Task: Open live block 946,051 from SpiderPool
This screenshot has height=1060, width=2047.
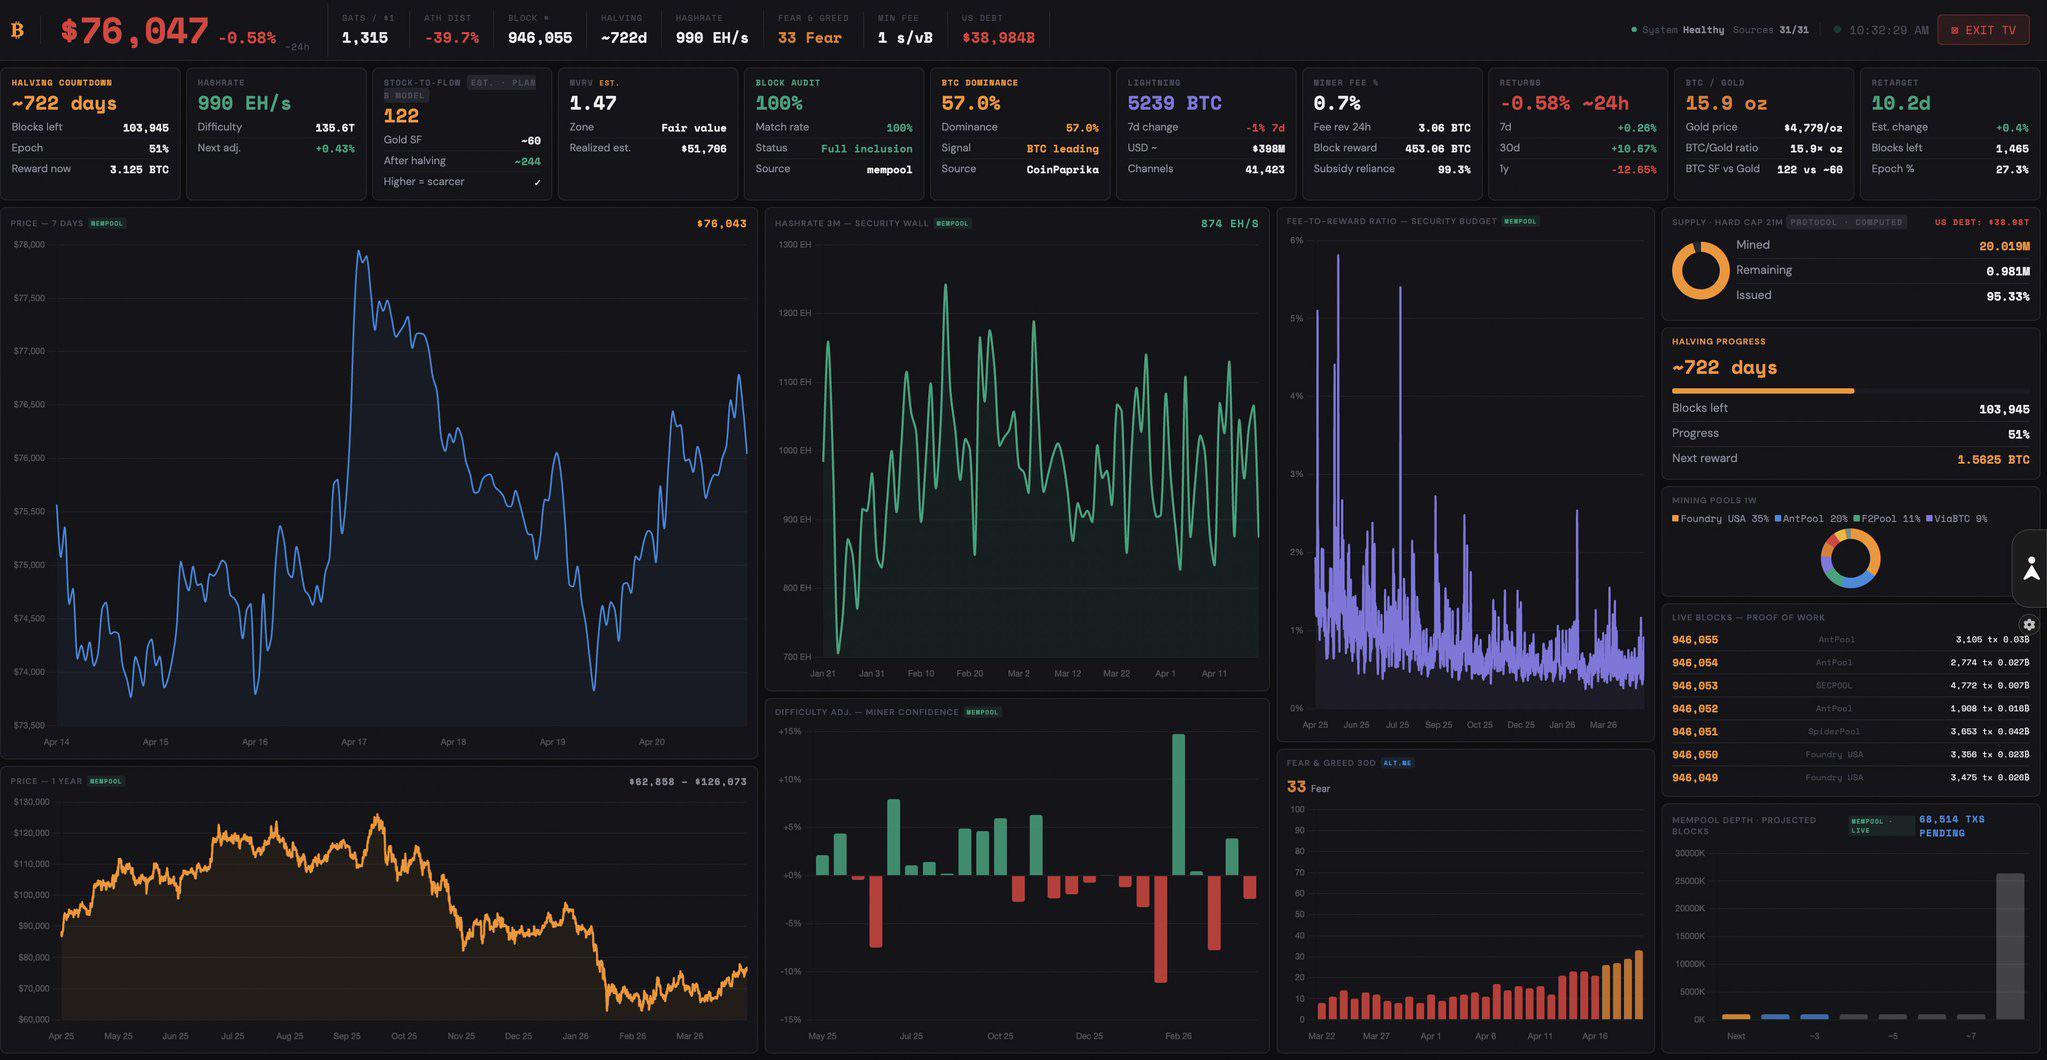Action: (x=1850, y=732)
